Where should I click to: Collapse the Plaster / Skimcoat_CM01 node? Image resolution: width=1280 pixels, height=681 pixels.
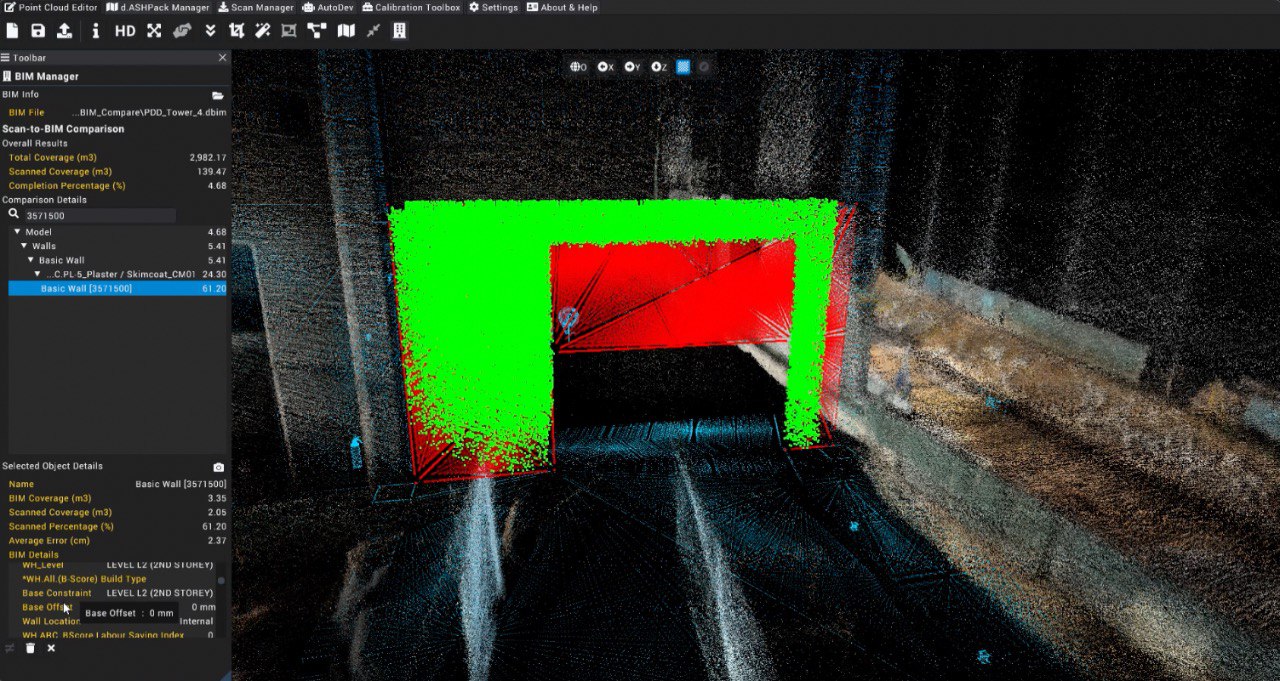point(37,274)
